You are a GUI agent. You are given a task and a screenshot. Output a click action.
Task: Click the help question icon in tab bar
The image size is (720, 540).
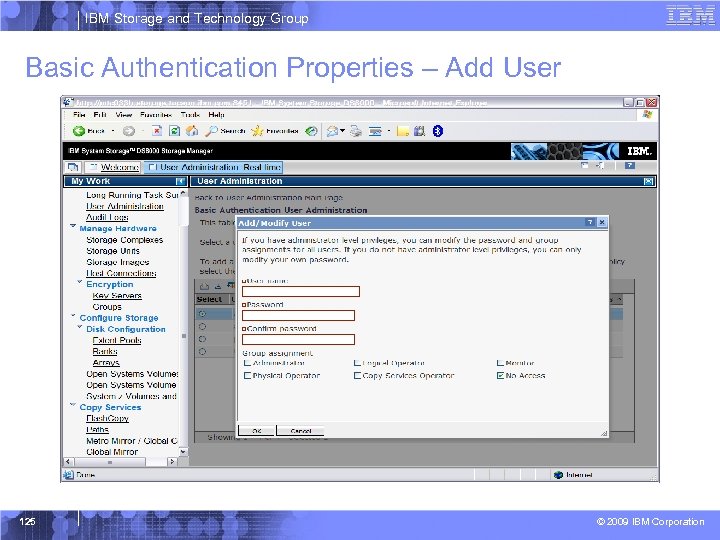pyautogui.click(x=630, y=165)
